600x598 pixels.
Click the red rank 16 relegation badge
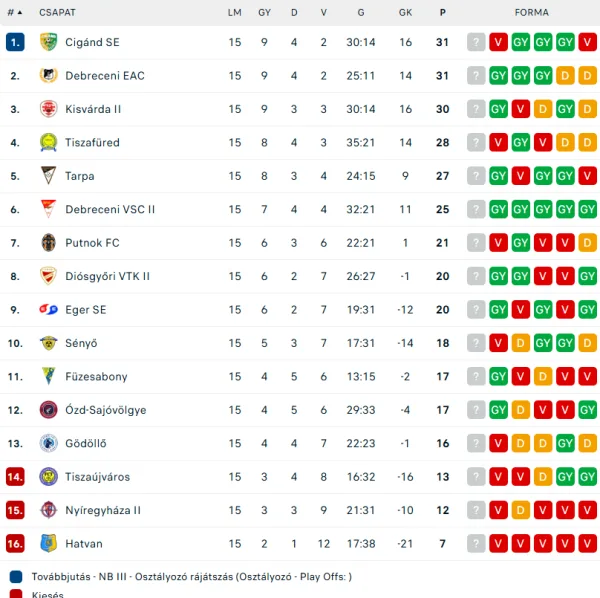[x=15, y=544]
